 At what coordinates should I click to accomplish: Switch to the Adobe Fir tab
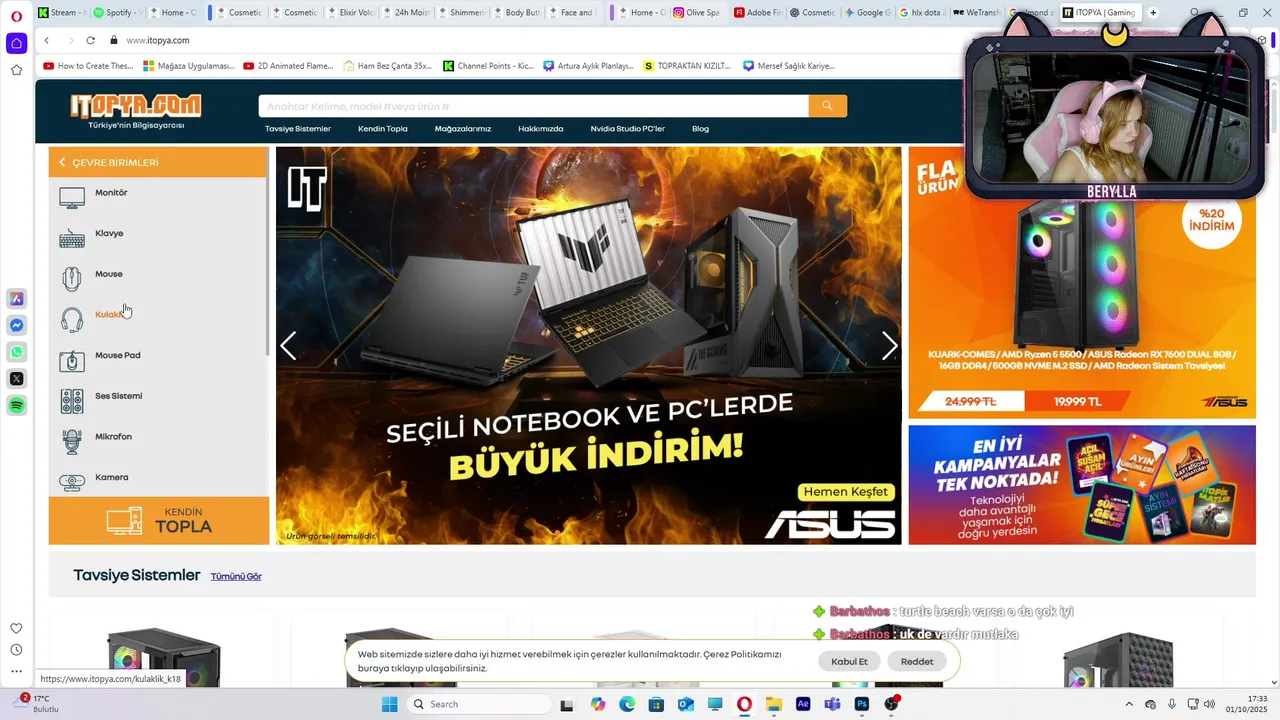click(x=757, y=13)
